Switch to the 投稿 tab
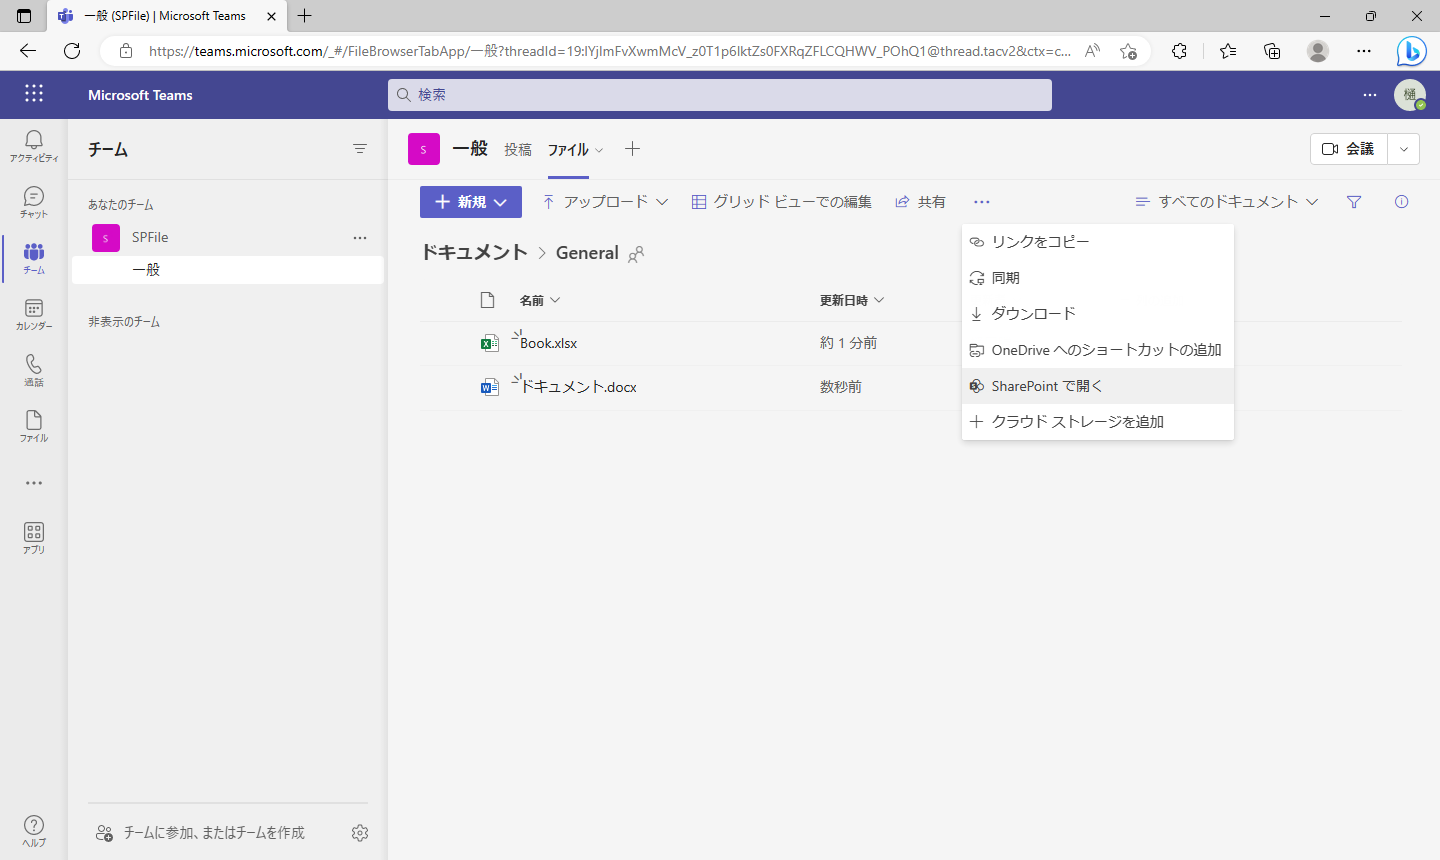This screenshot has width=1440, height=860. click(518, 149)
